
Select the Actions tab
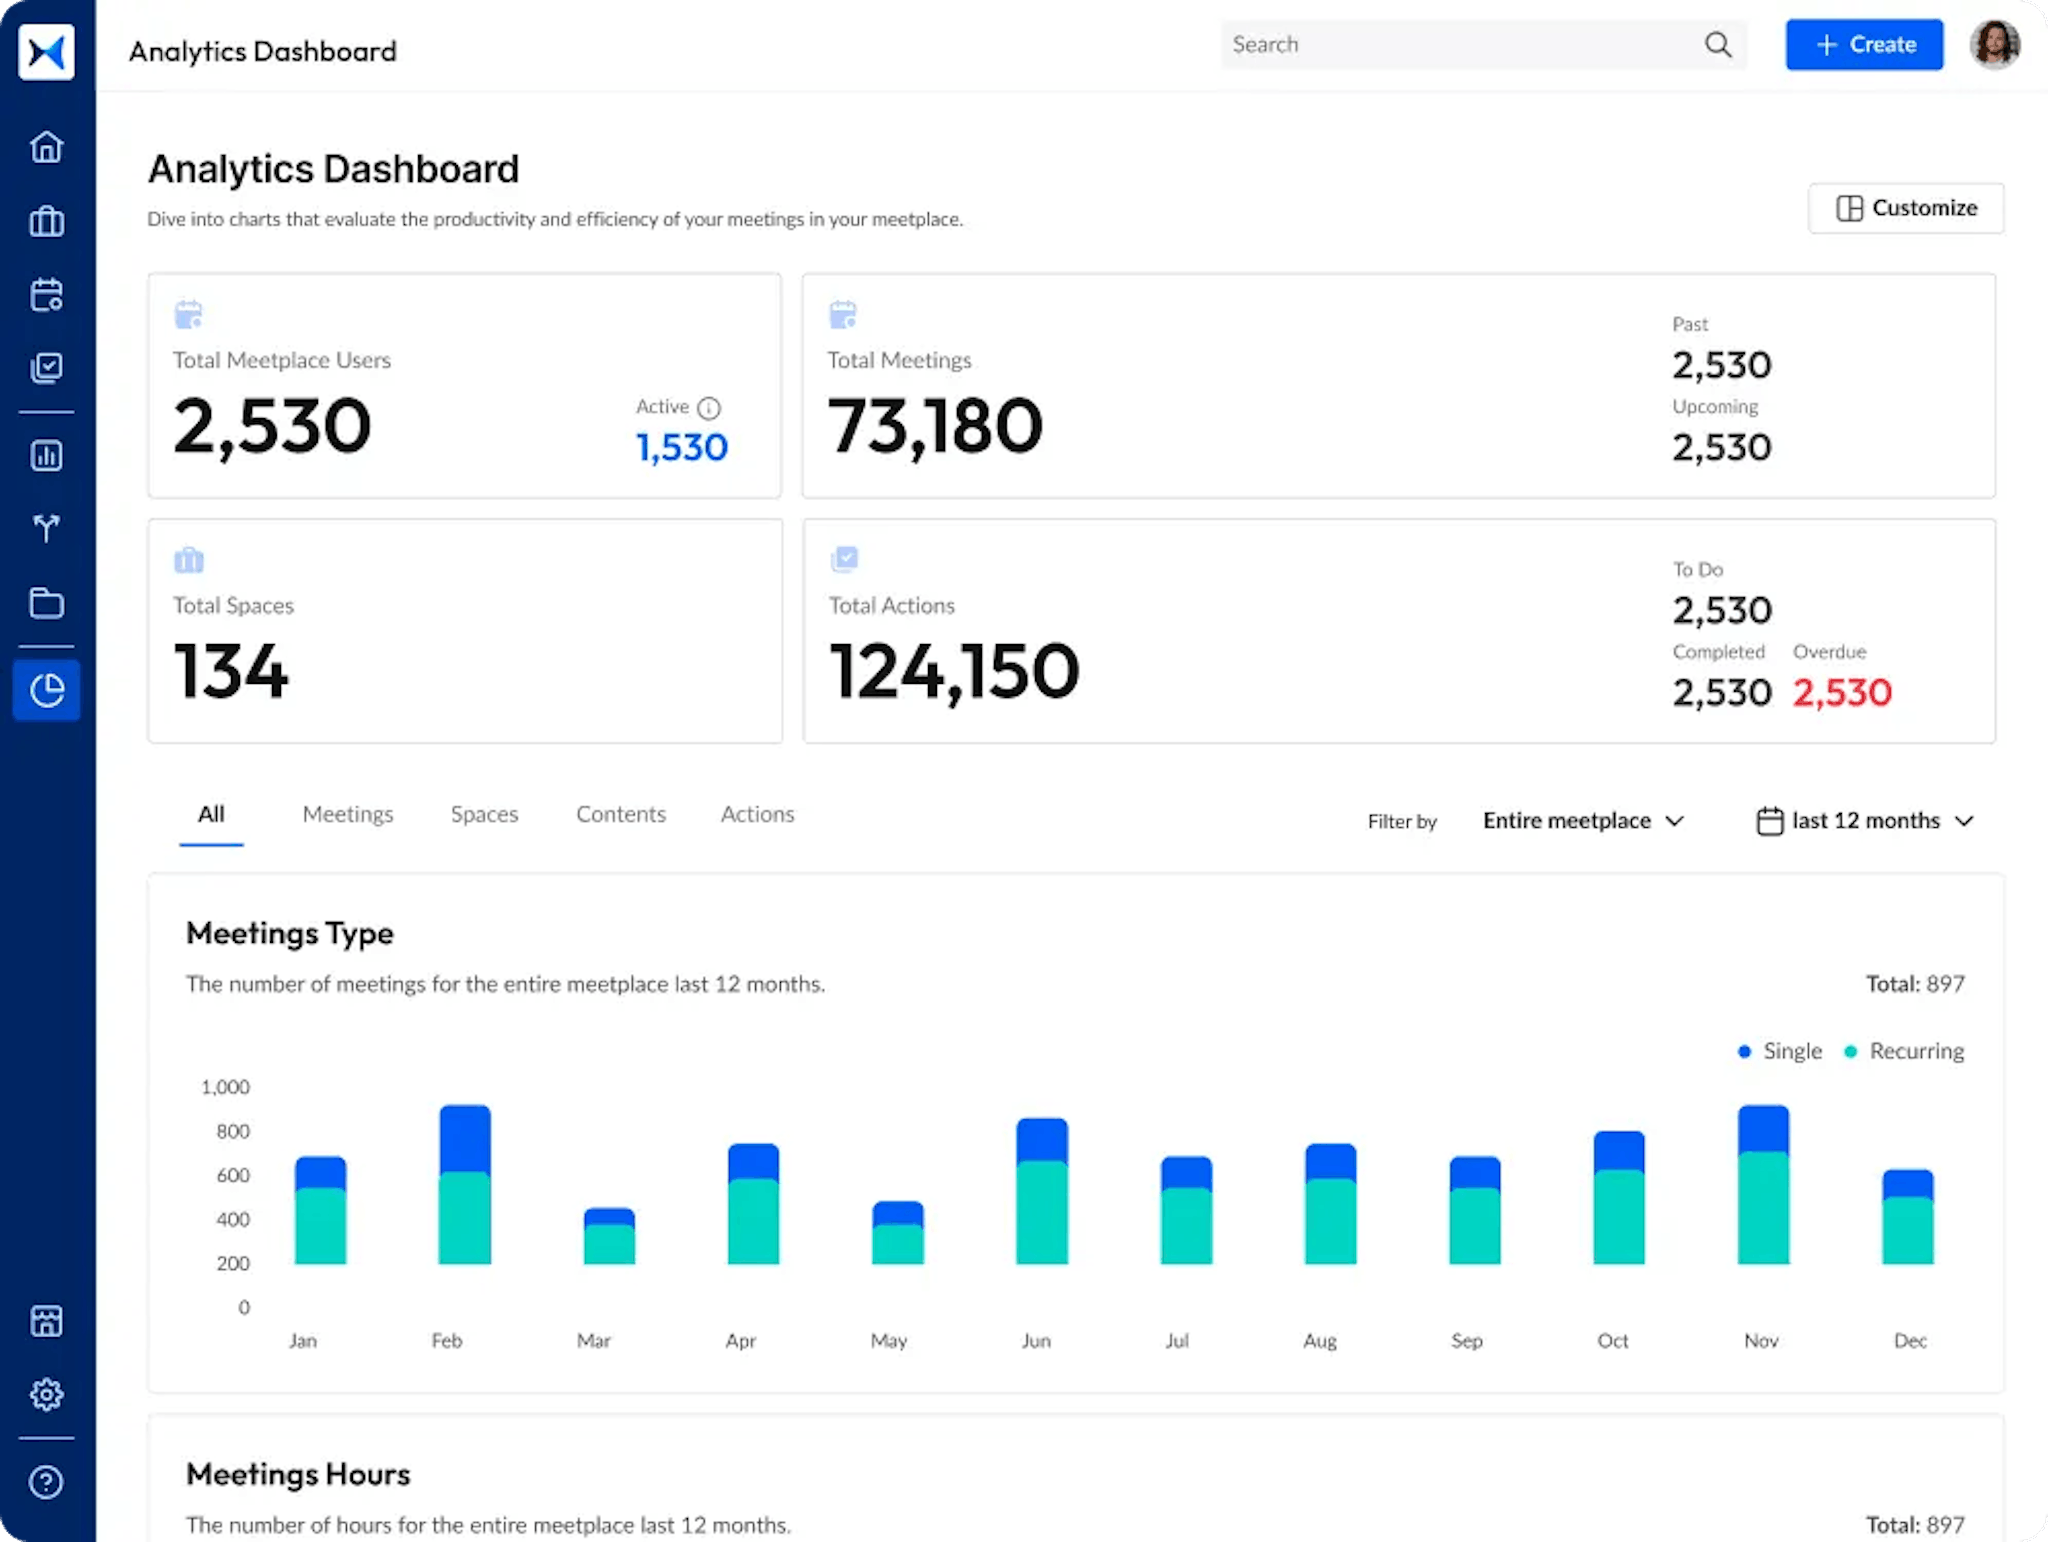coord(756,813)
